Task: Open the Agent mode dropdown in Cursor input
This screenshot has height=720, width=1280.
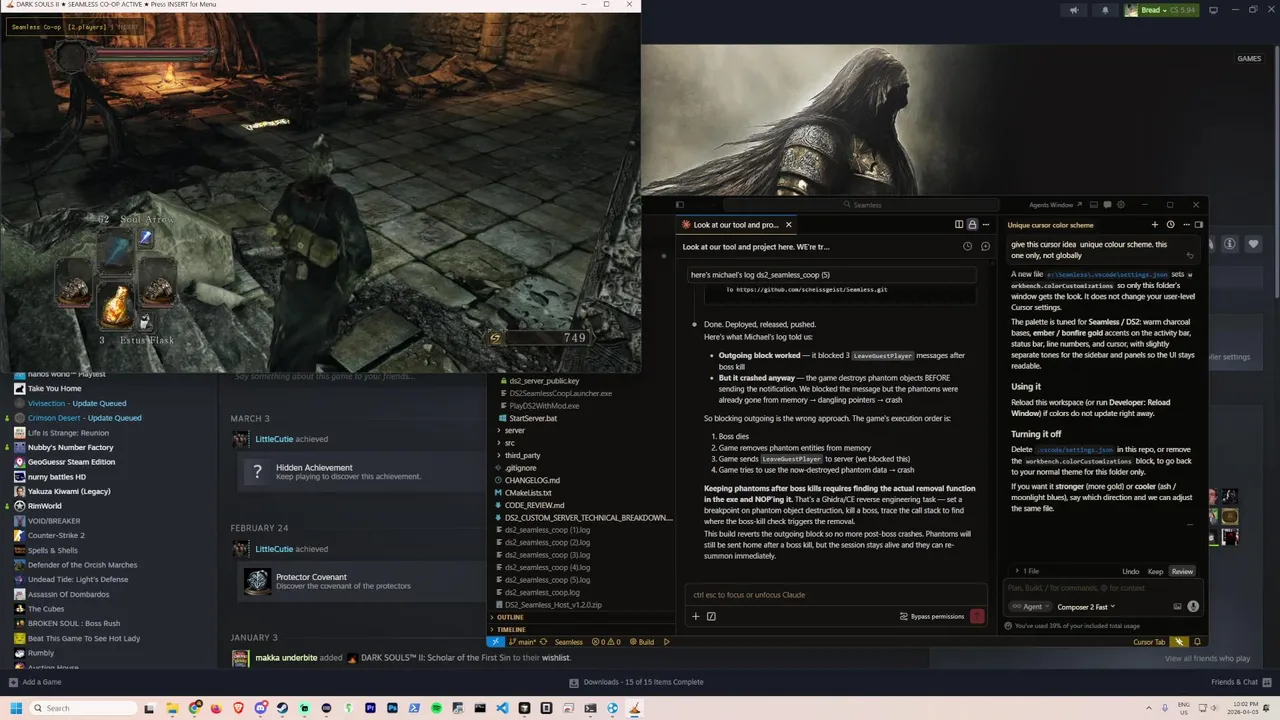Action: (x=1030, y=606)
